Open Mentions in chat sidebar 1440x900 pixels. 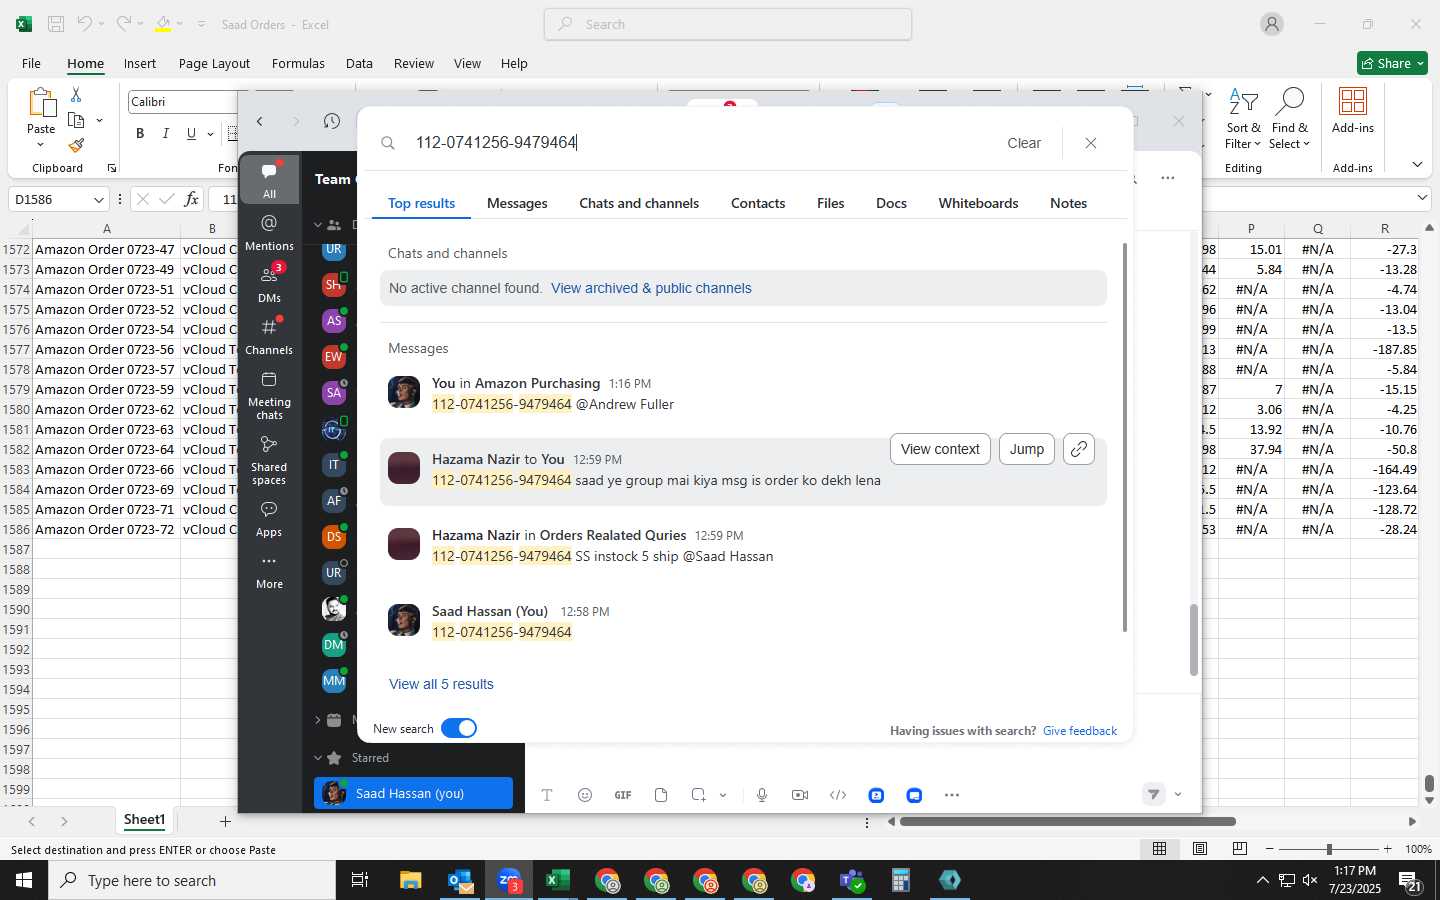click(x=269, y=232)
